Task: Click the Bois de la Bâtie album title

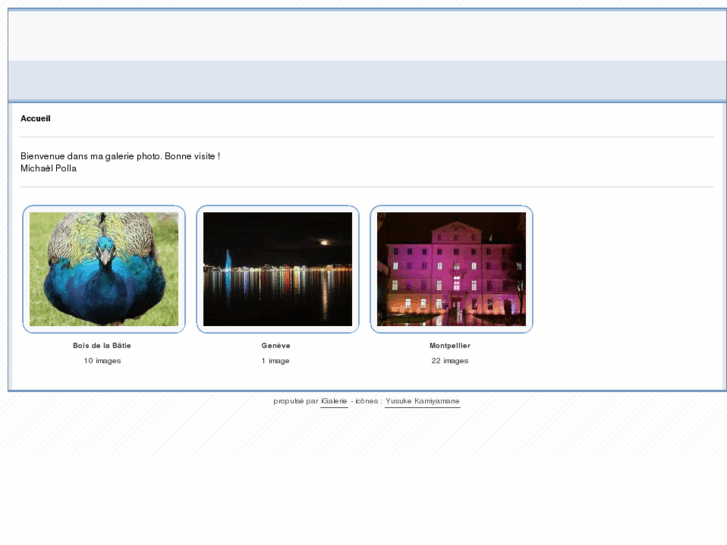Action: click(102, 346)
